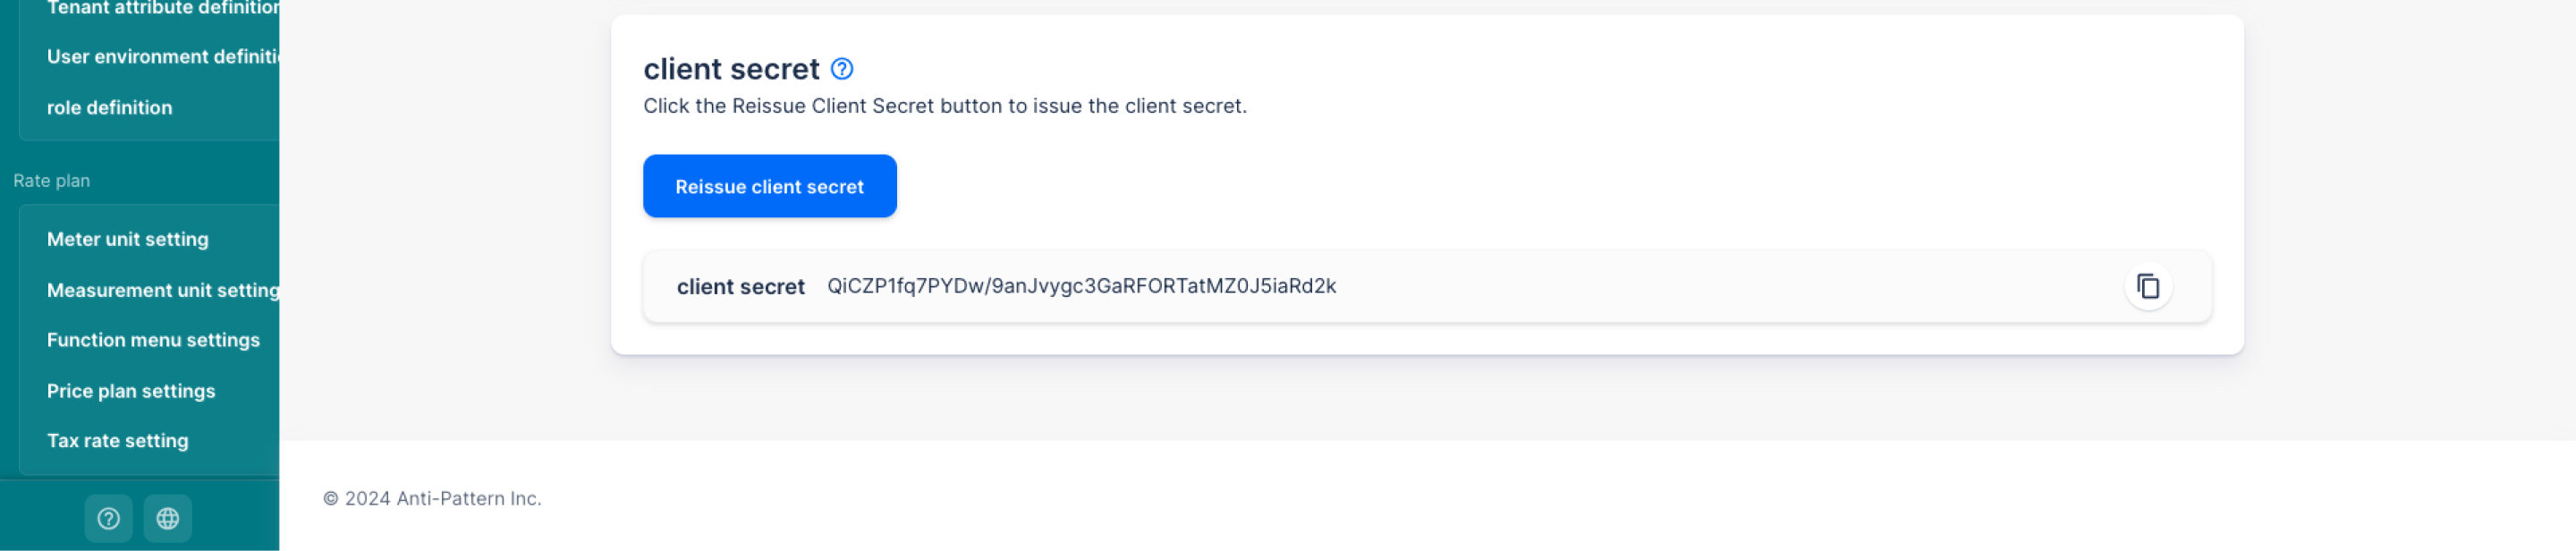
Task: Open the Tax rate setting item
Action: coord(117,441)
